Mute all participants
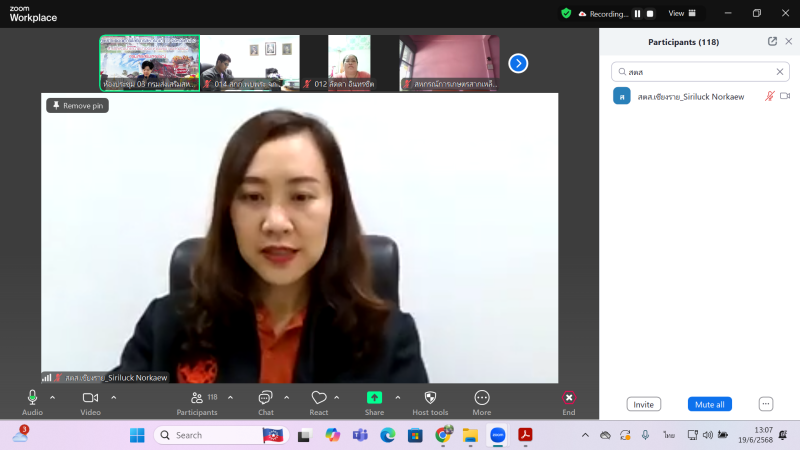Image resolution: width=800 pixels, height=450 pixels. pyautogui.click(x=710, y=404)
